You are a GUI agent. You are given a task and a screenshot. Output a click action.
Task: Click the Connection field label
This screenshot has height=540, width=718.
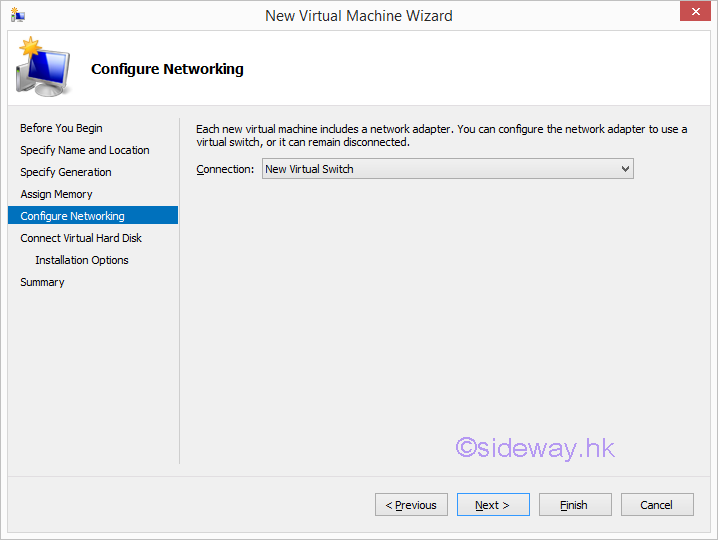click(x=225, y=169)
